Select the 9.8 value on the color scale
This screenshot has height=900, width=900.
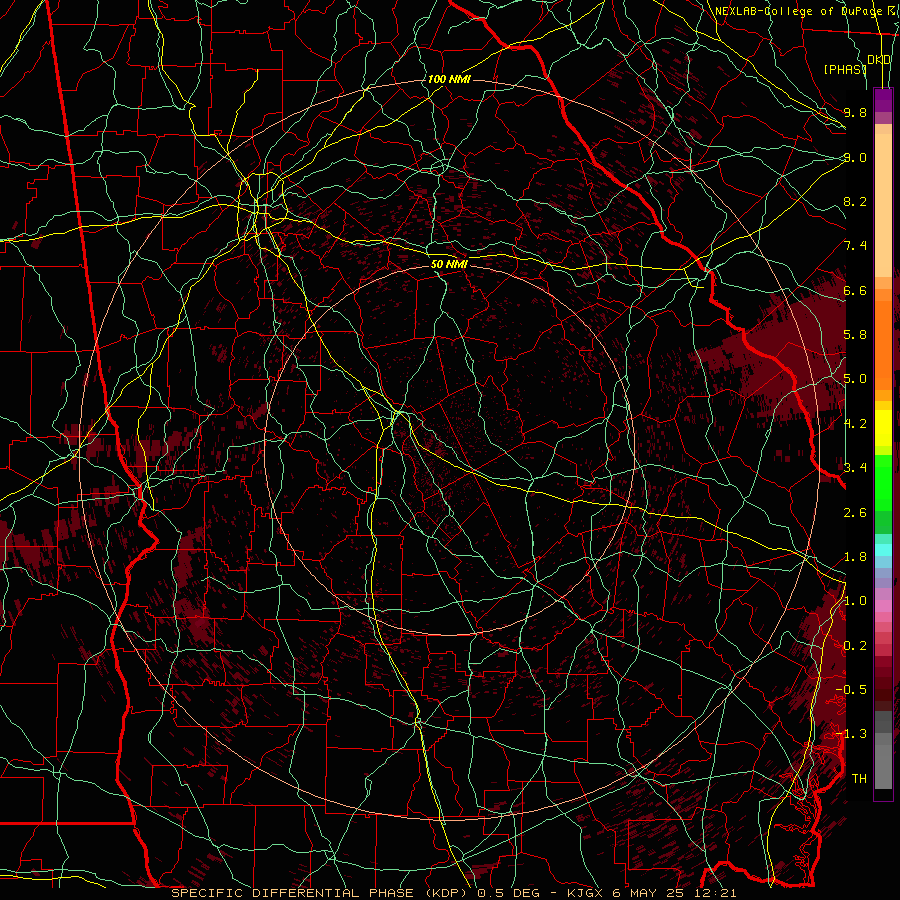(x=855, y=112)
